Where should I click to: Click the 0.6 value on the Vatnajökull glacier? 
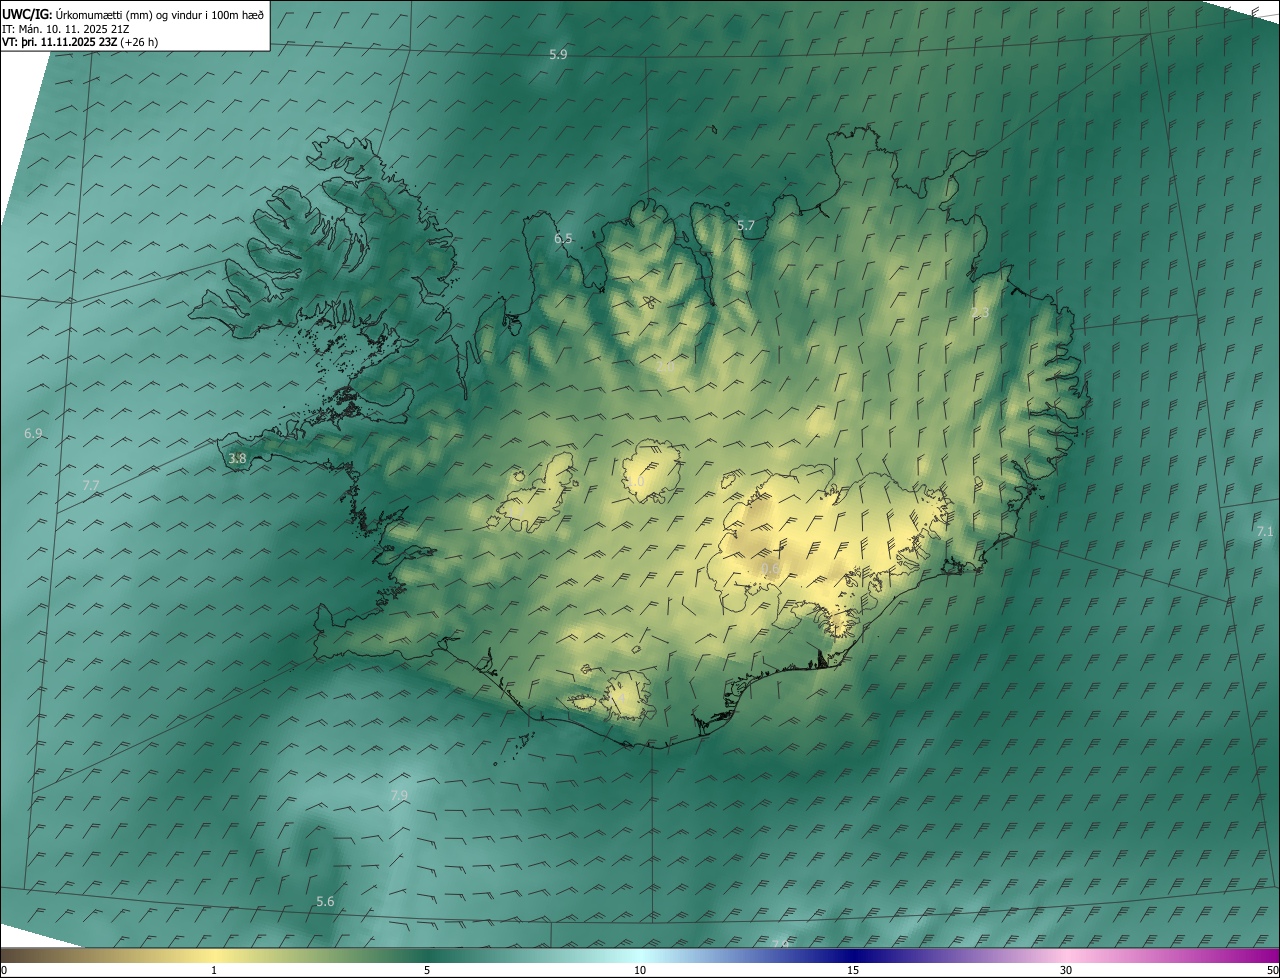769,569
